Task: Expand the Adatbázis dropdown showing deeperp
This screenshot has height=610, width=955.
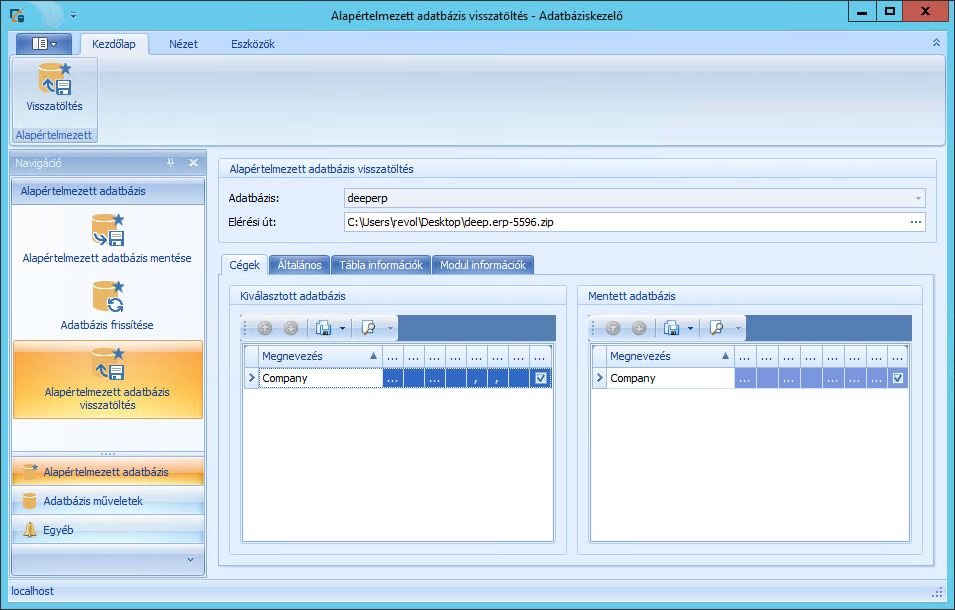Action: point(917,198)
